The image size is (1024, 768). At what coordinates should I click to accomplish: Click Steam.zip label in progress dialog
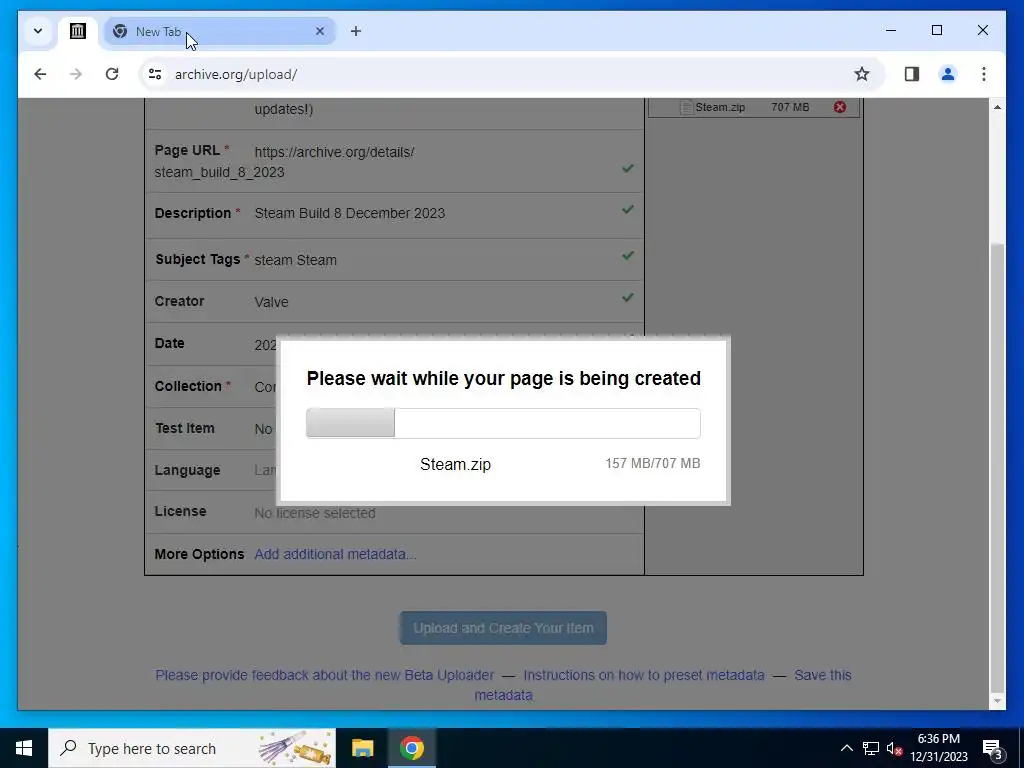point(455,464)
